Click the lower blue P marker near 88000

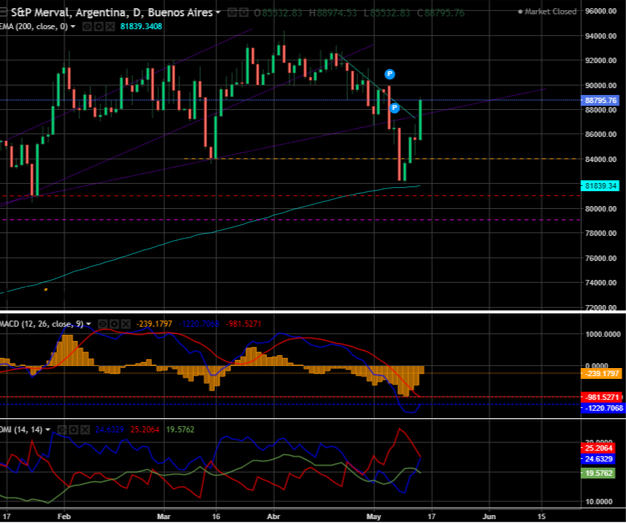coord(394,108)
